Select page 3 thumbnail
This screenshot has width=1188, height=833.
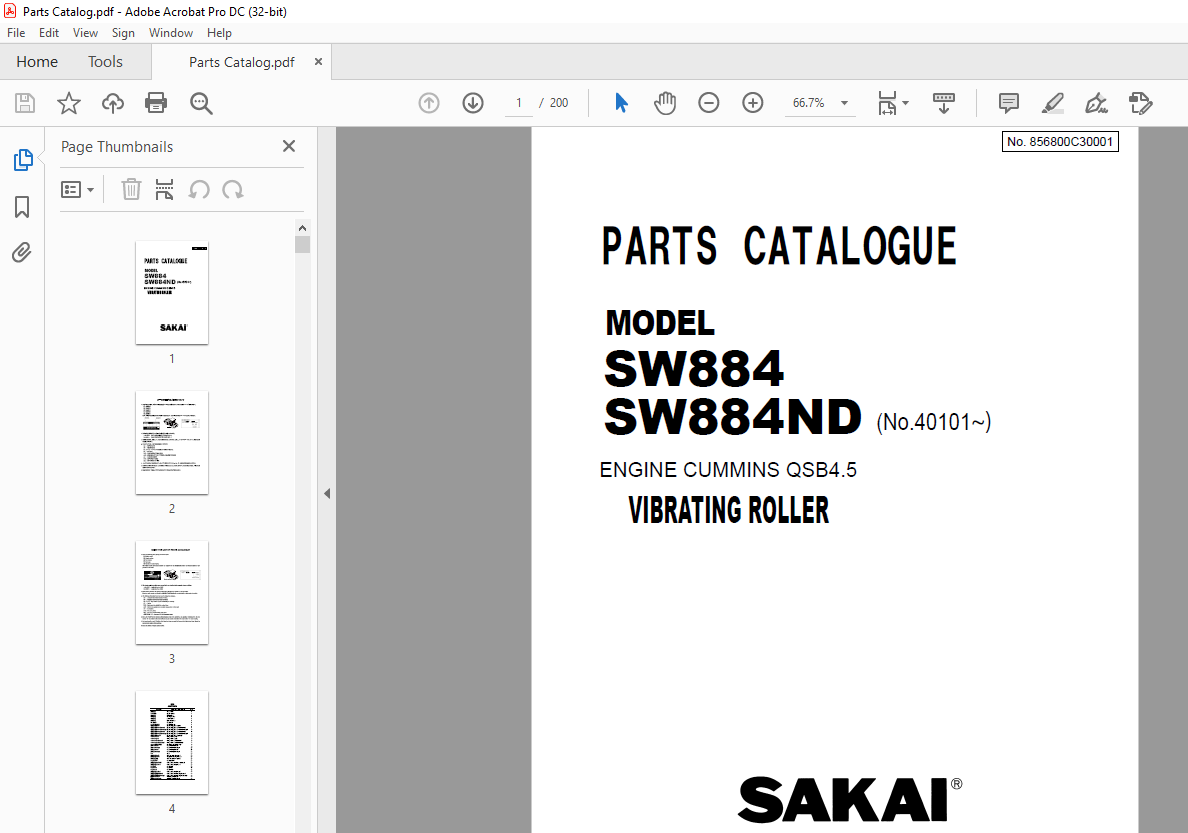click(x=172, y=593)
